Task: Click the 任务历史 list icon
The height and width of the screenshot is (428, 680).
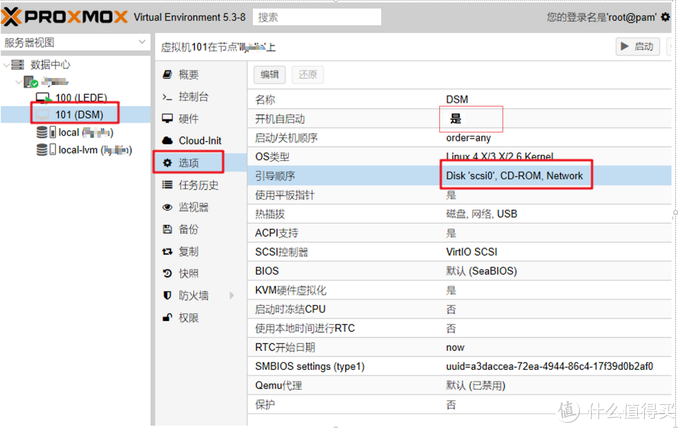Action: pos(167,185)
